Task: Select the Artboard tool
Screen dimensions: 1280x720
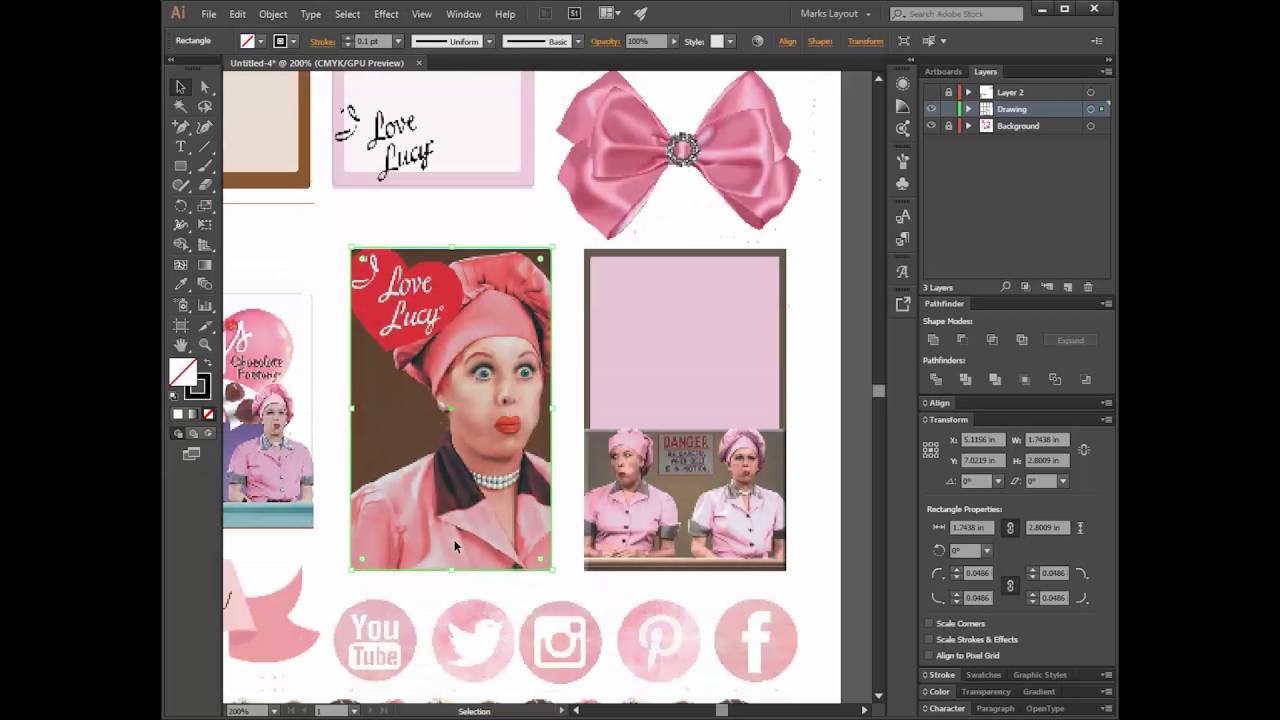Action: pos(181,325)
